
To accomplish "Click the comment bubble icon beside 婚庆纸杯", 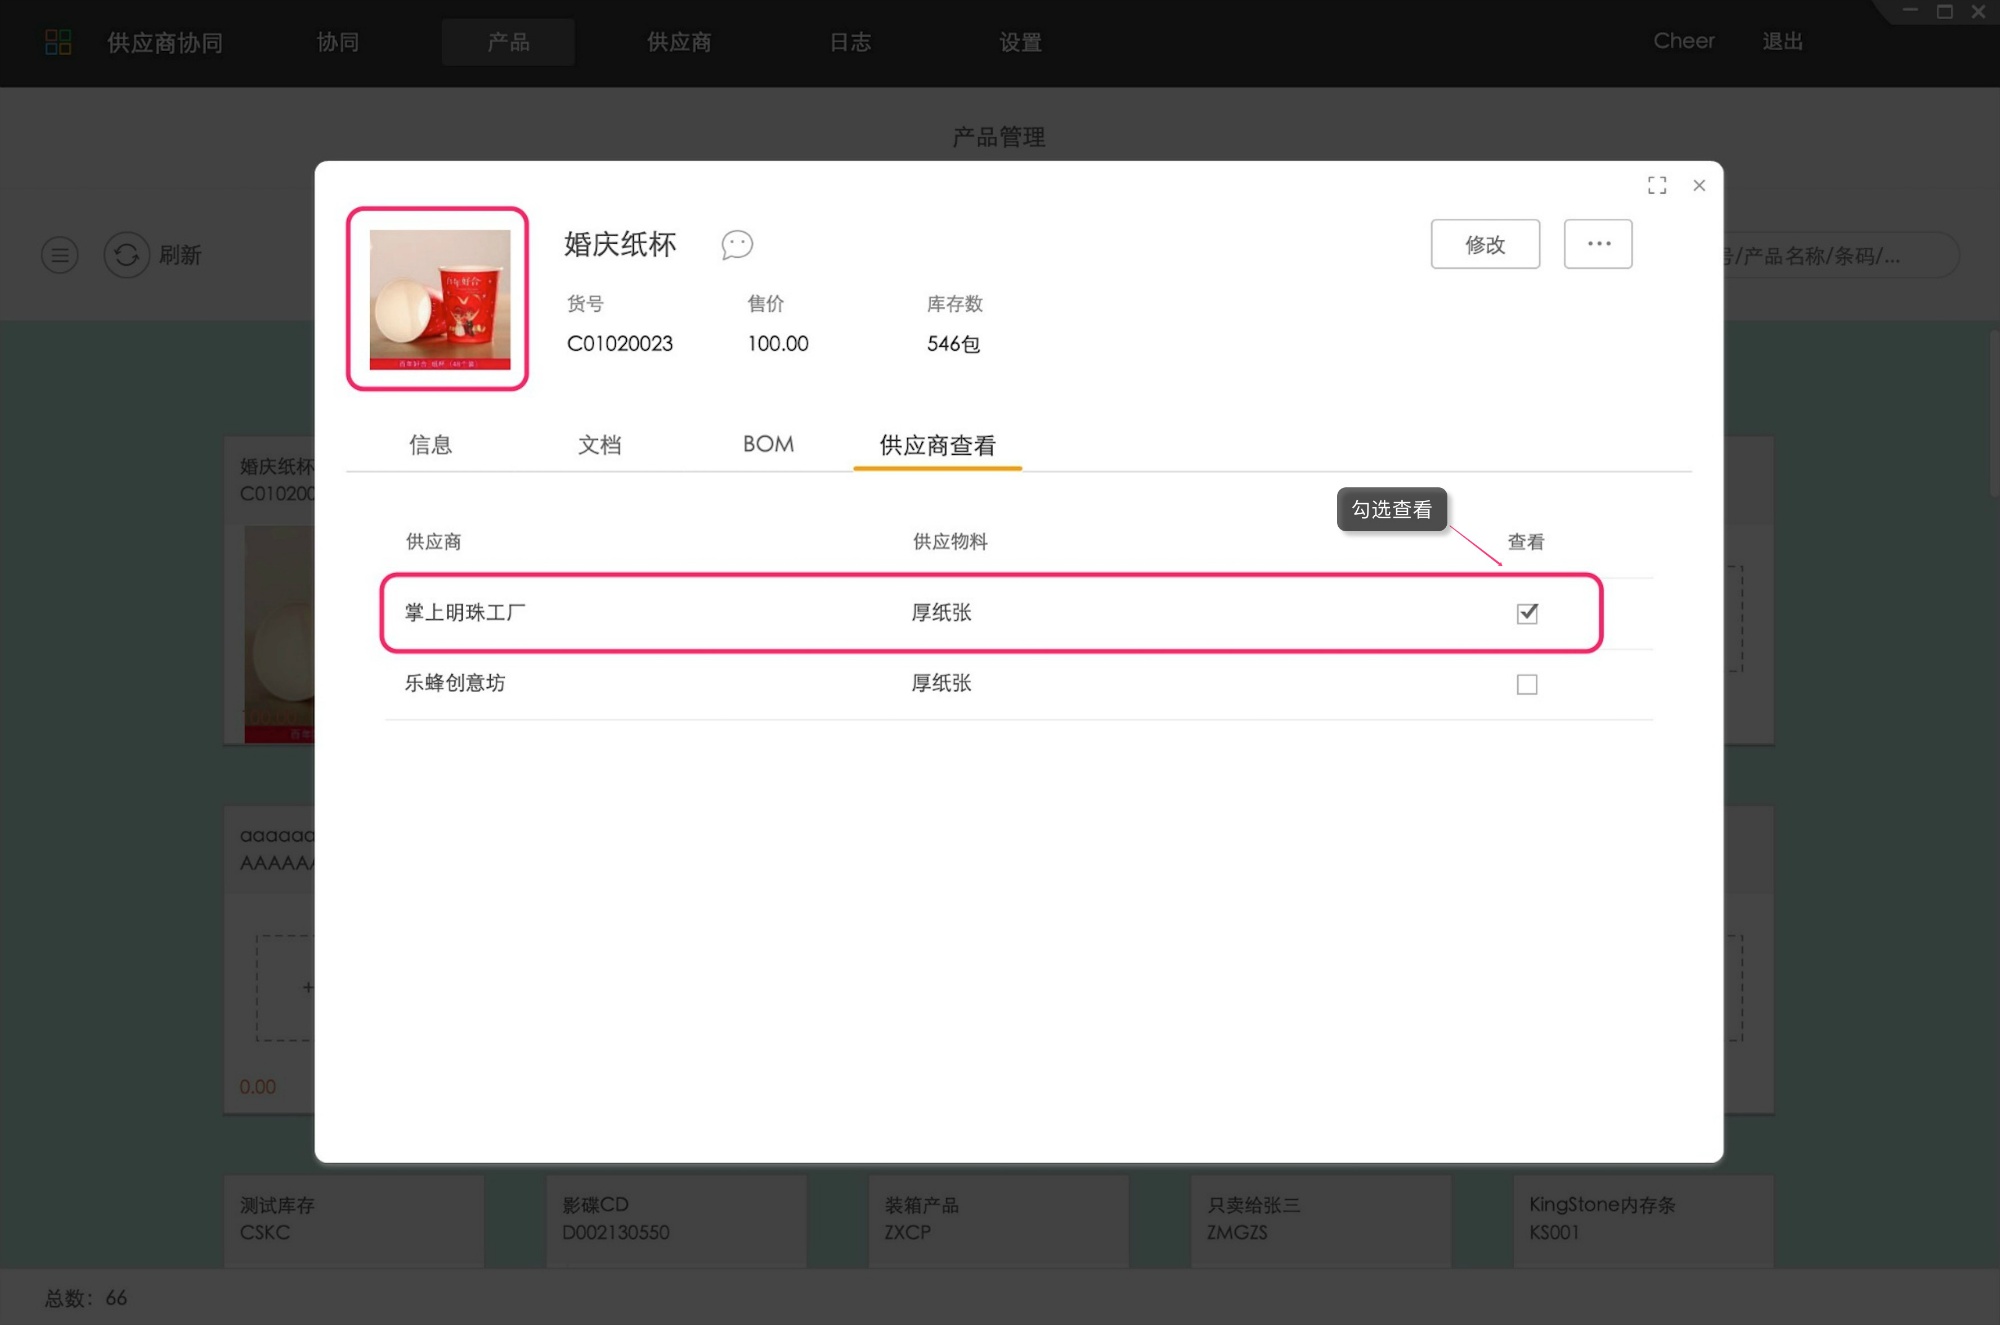I will coord(737,244).
